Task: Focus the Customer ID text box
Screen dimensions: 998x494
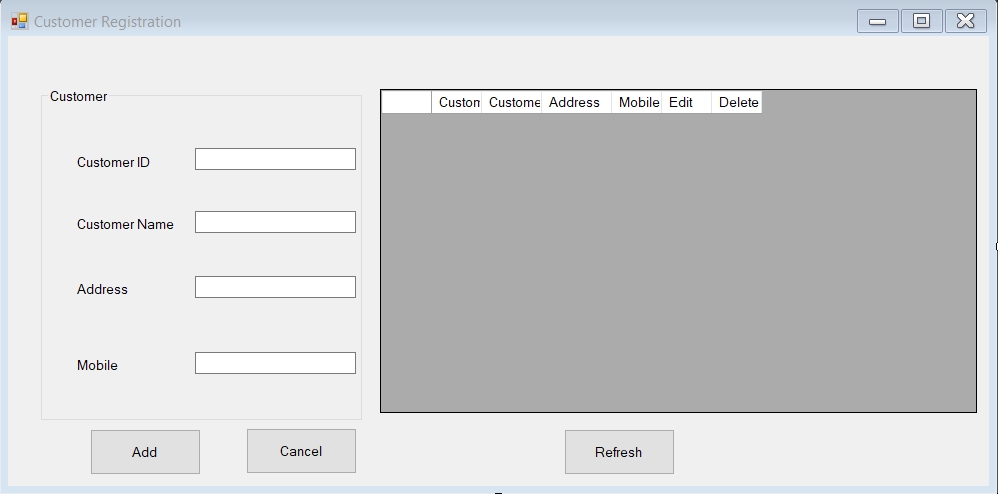Action: pyautogui.click(x=275, y=159)
